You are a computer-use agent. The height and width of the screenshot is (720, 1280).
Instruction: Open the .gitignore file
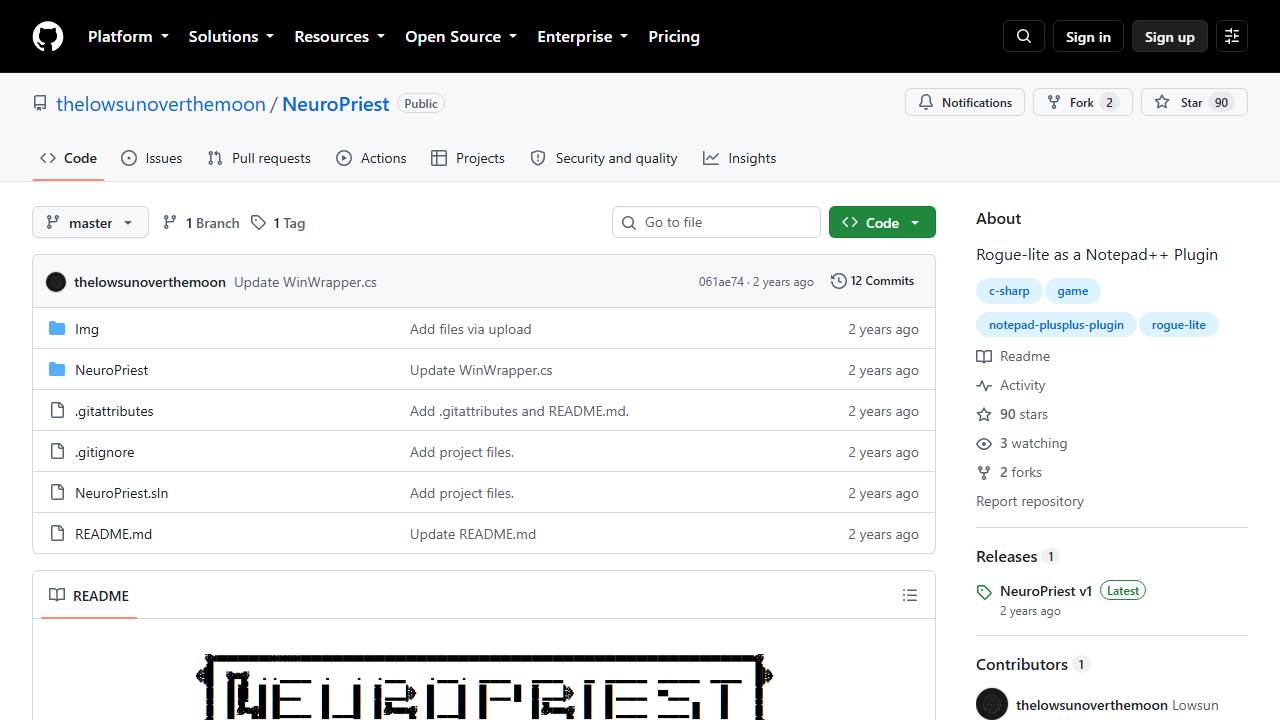point(105,452)
